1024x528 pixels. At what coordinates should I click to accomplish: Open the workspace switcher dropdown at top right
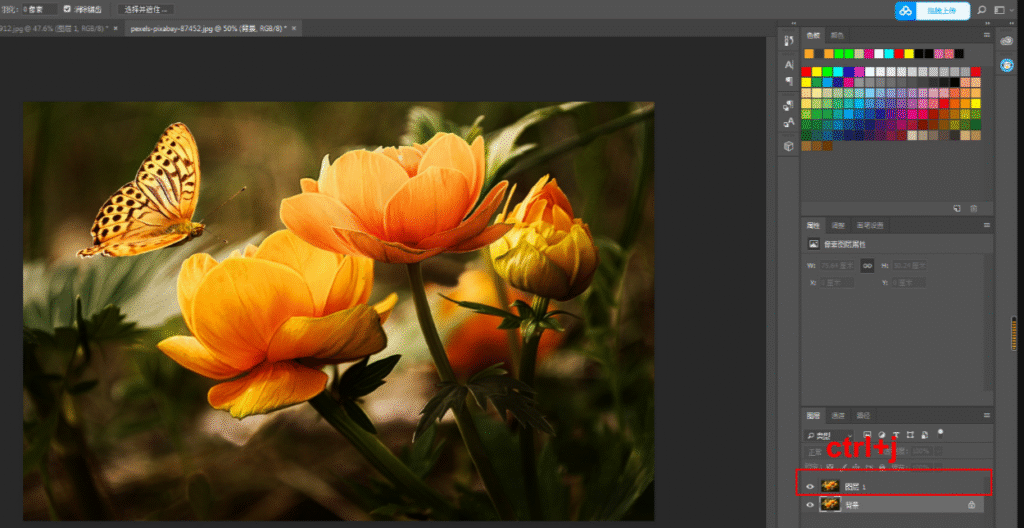(x=1002, y=10)
